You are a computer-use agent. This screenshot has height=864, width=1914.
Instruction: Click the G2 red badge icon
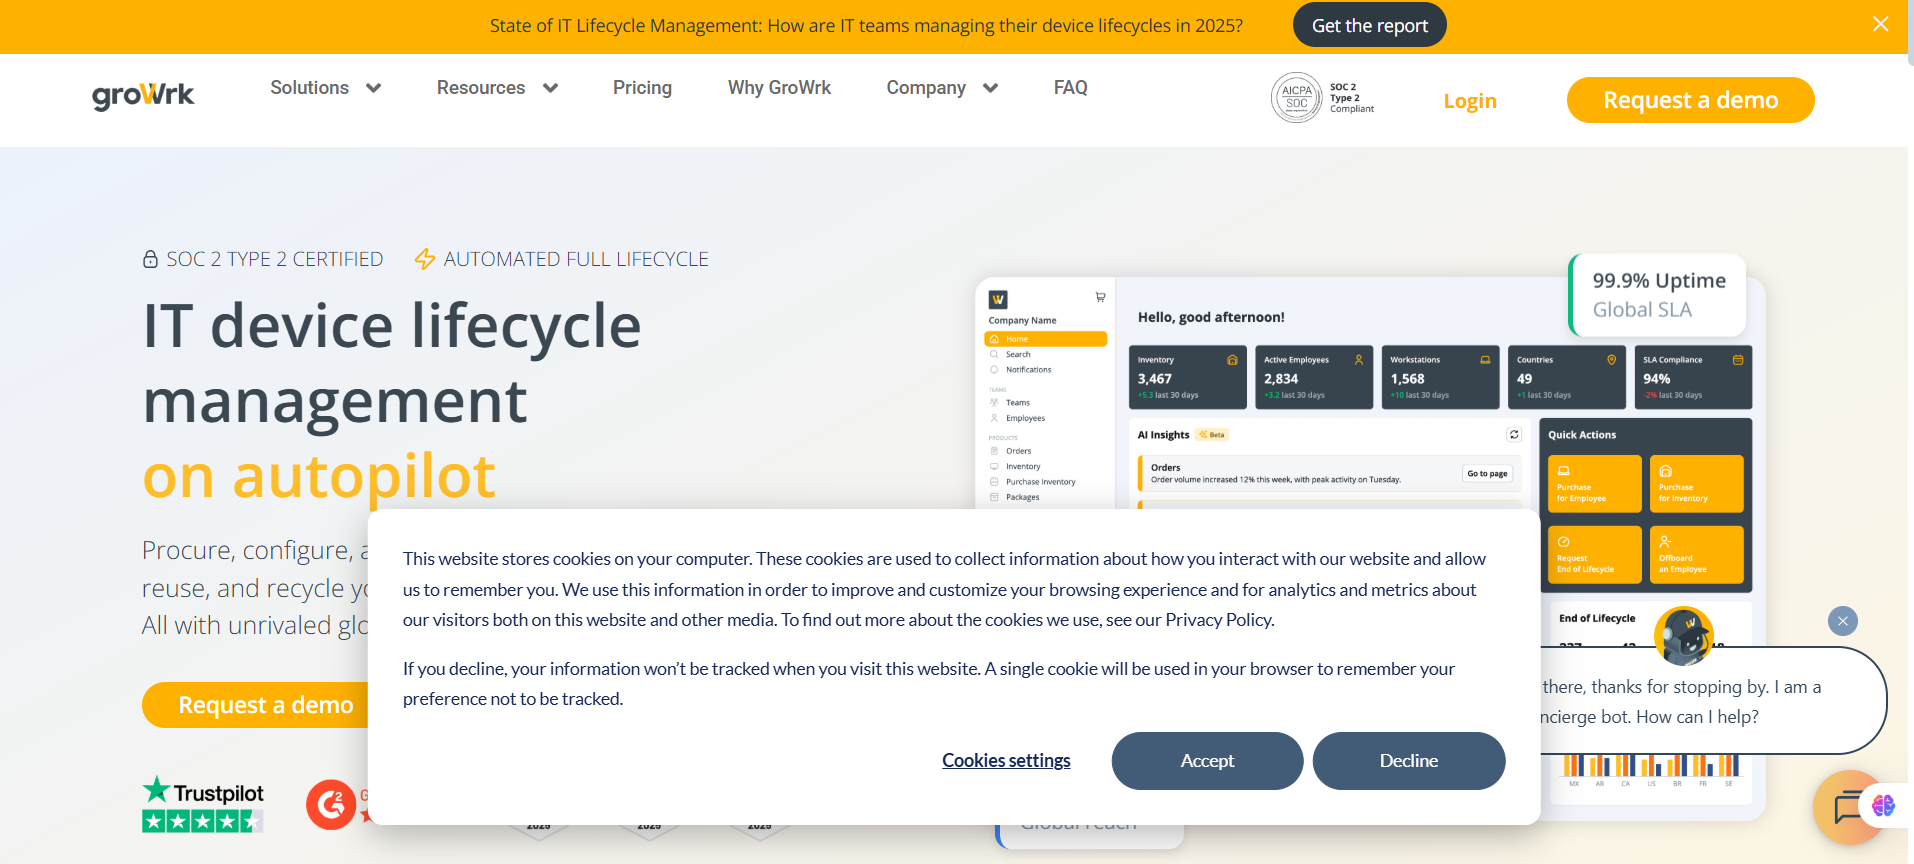[x=331, y=804]
